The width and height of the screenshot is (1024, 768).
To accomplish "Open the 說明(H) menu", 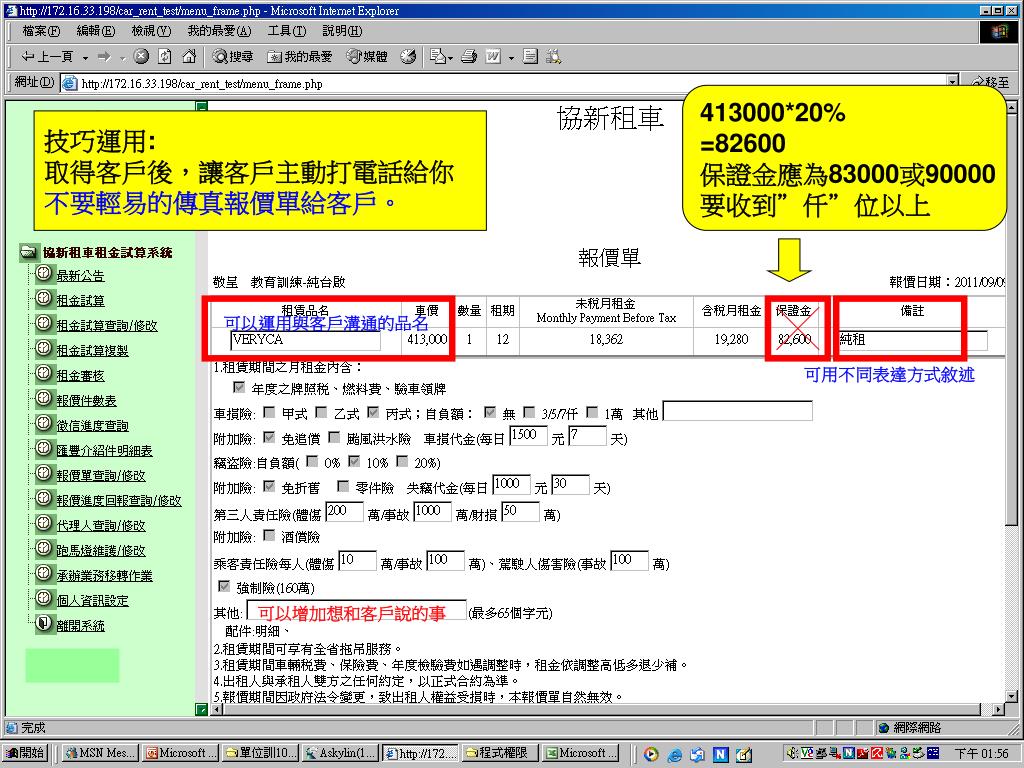I will click(x=342, y=31).
